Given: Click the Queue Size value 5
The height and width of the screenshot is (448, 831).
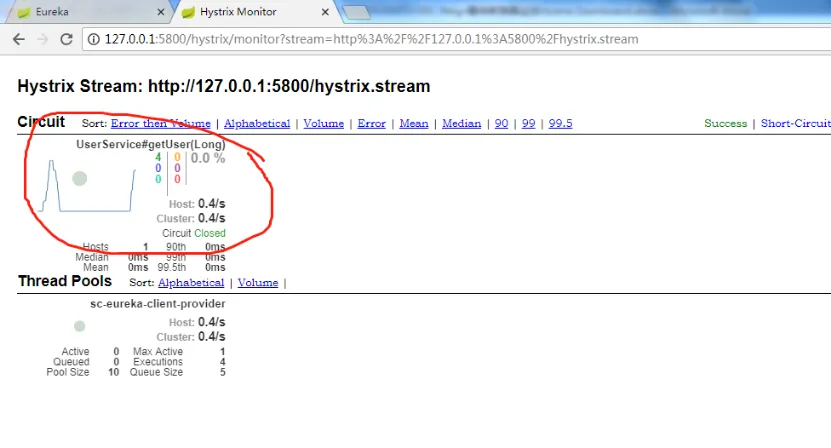Looking at the screenshot, I should [223, 372].
